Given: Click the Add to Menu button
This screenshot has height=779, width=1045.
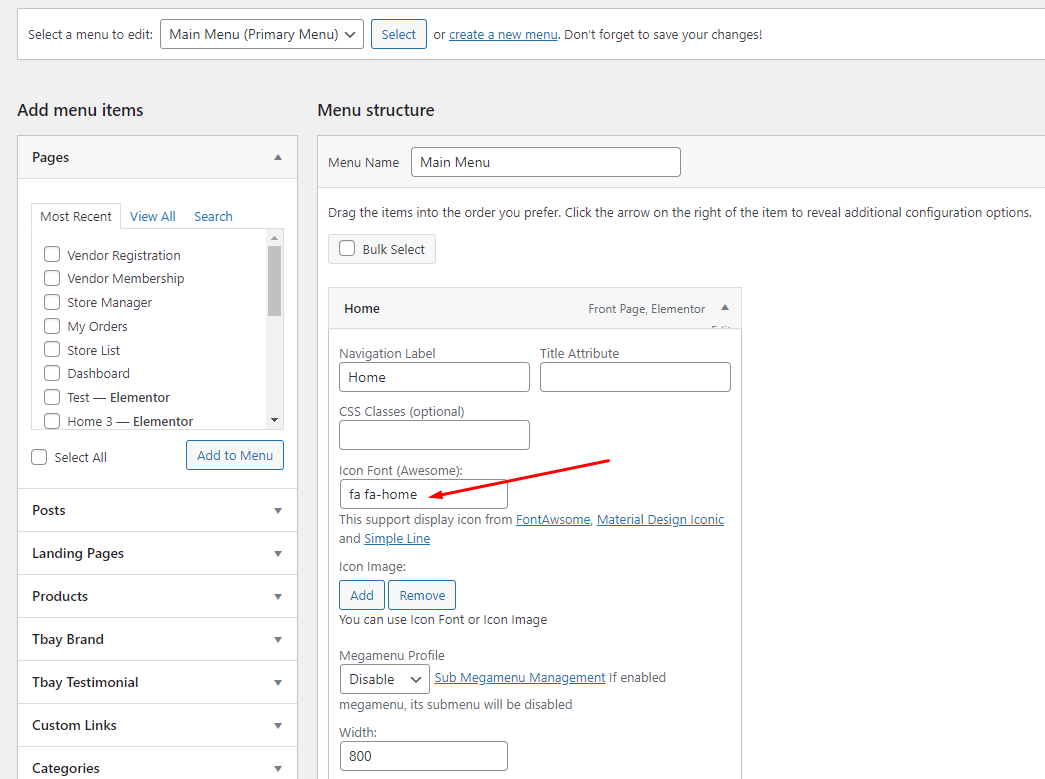Looking at the screenshot, I should pyautogui.click(x=235, y=455).
